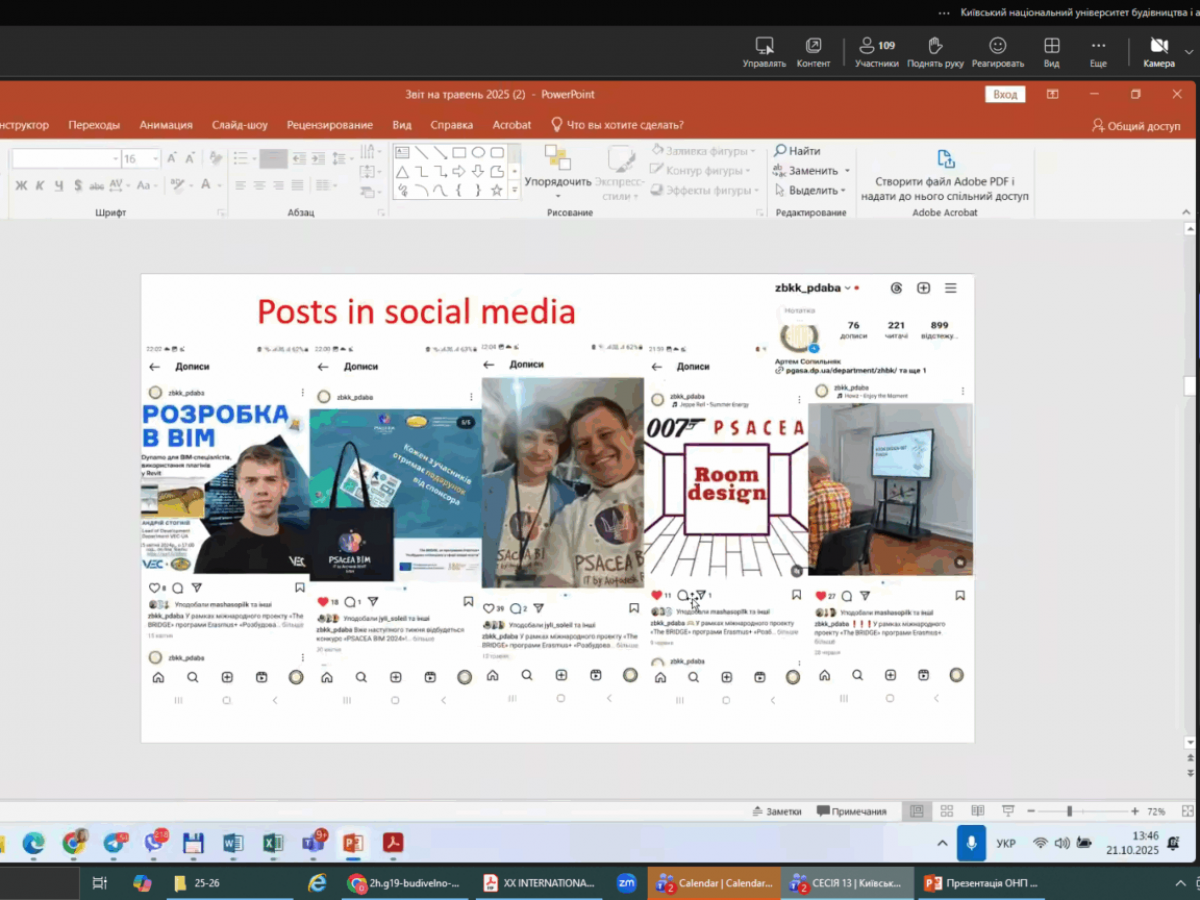
Task: Open the Слайд-шоу ribbon tab
Action: 239,125
